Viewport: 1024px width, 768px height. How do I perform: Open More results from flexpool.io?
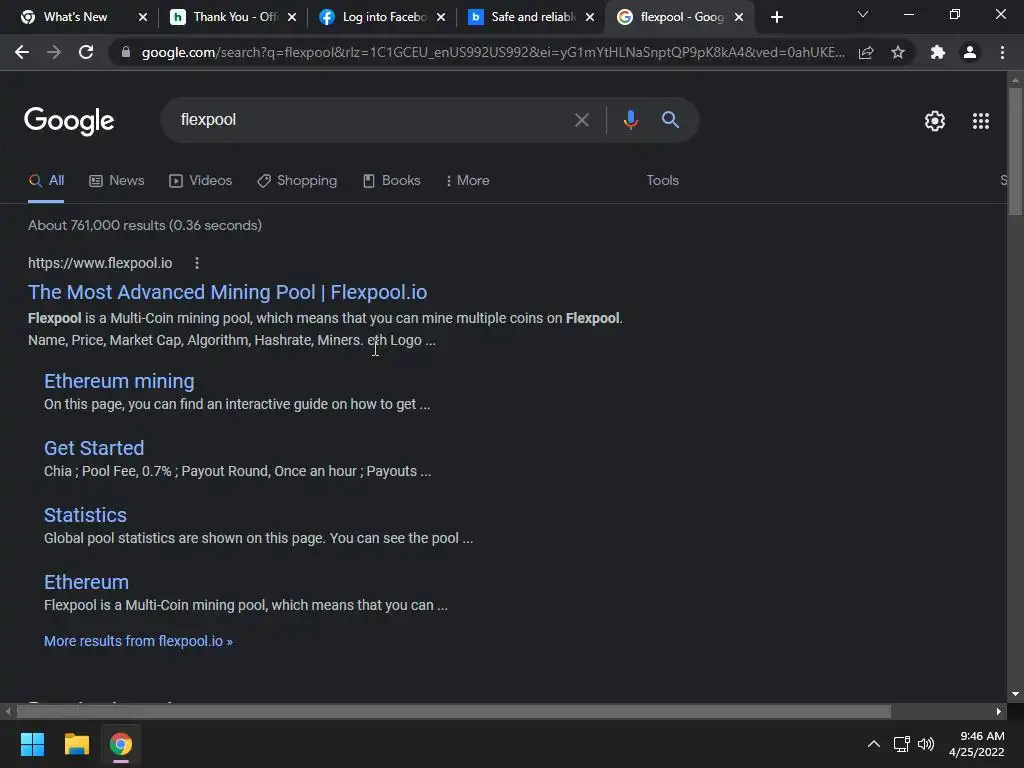click(138, 641)
